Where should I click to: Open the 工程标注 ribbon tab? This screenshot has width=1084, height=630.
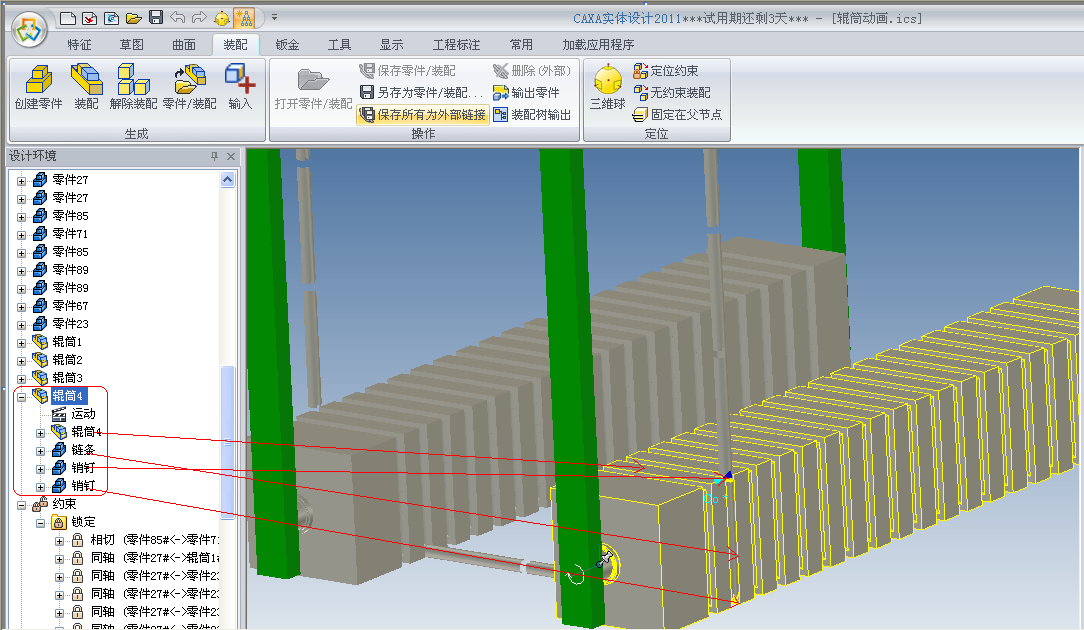456,44
